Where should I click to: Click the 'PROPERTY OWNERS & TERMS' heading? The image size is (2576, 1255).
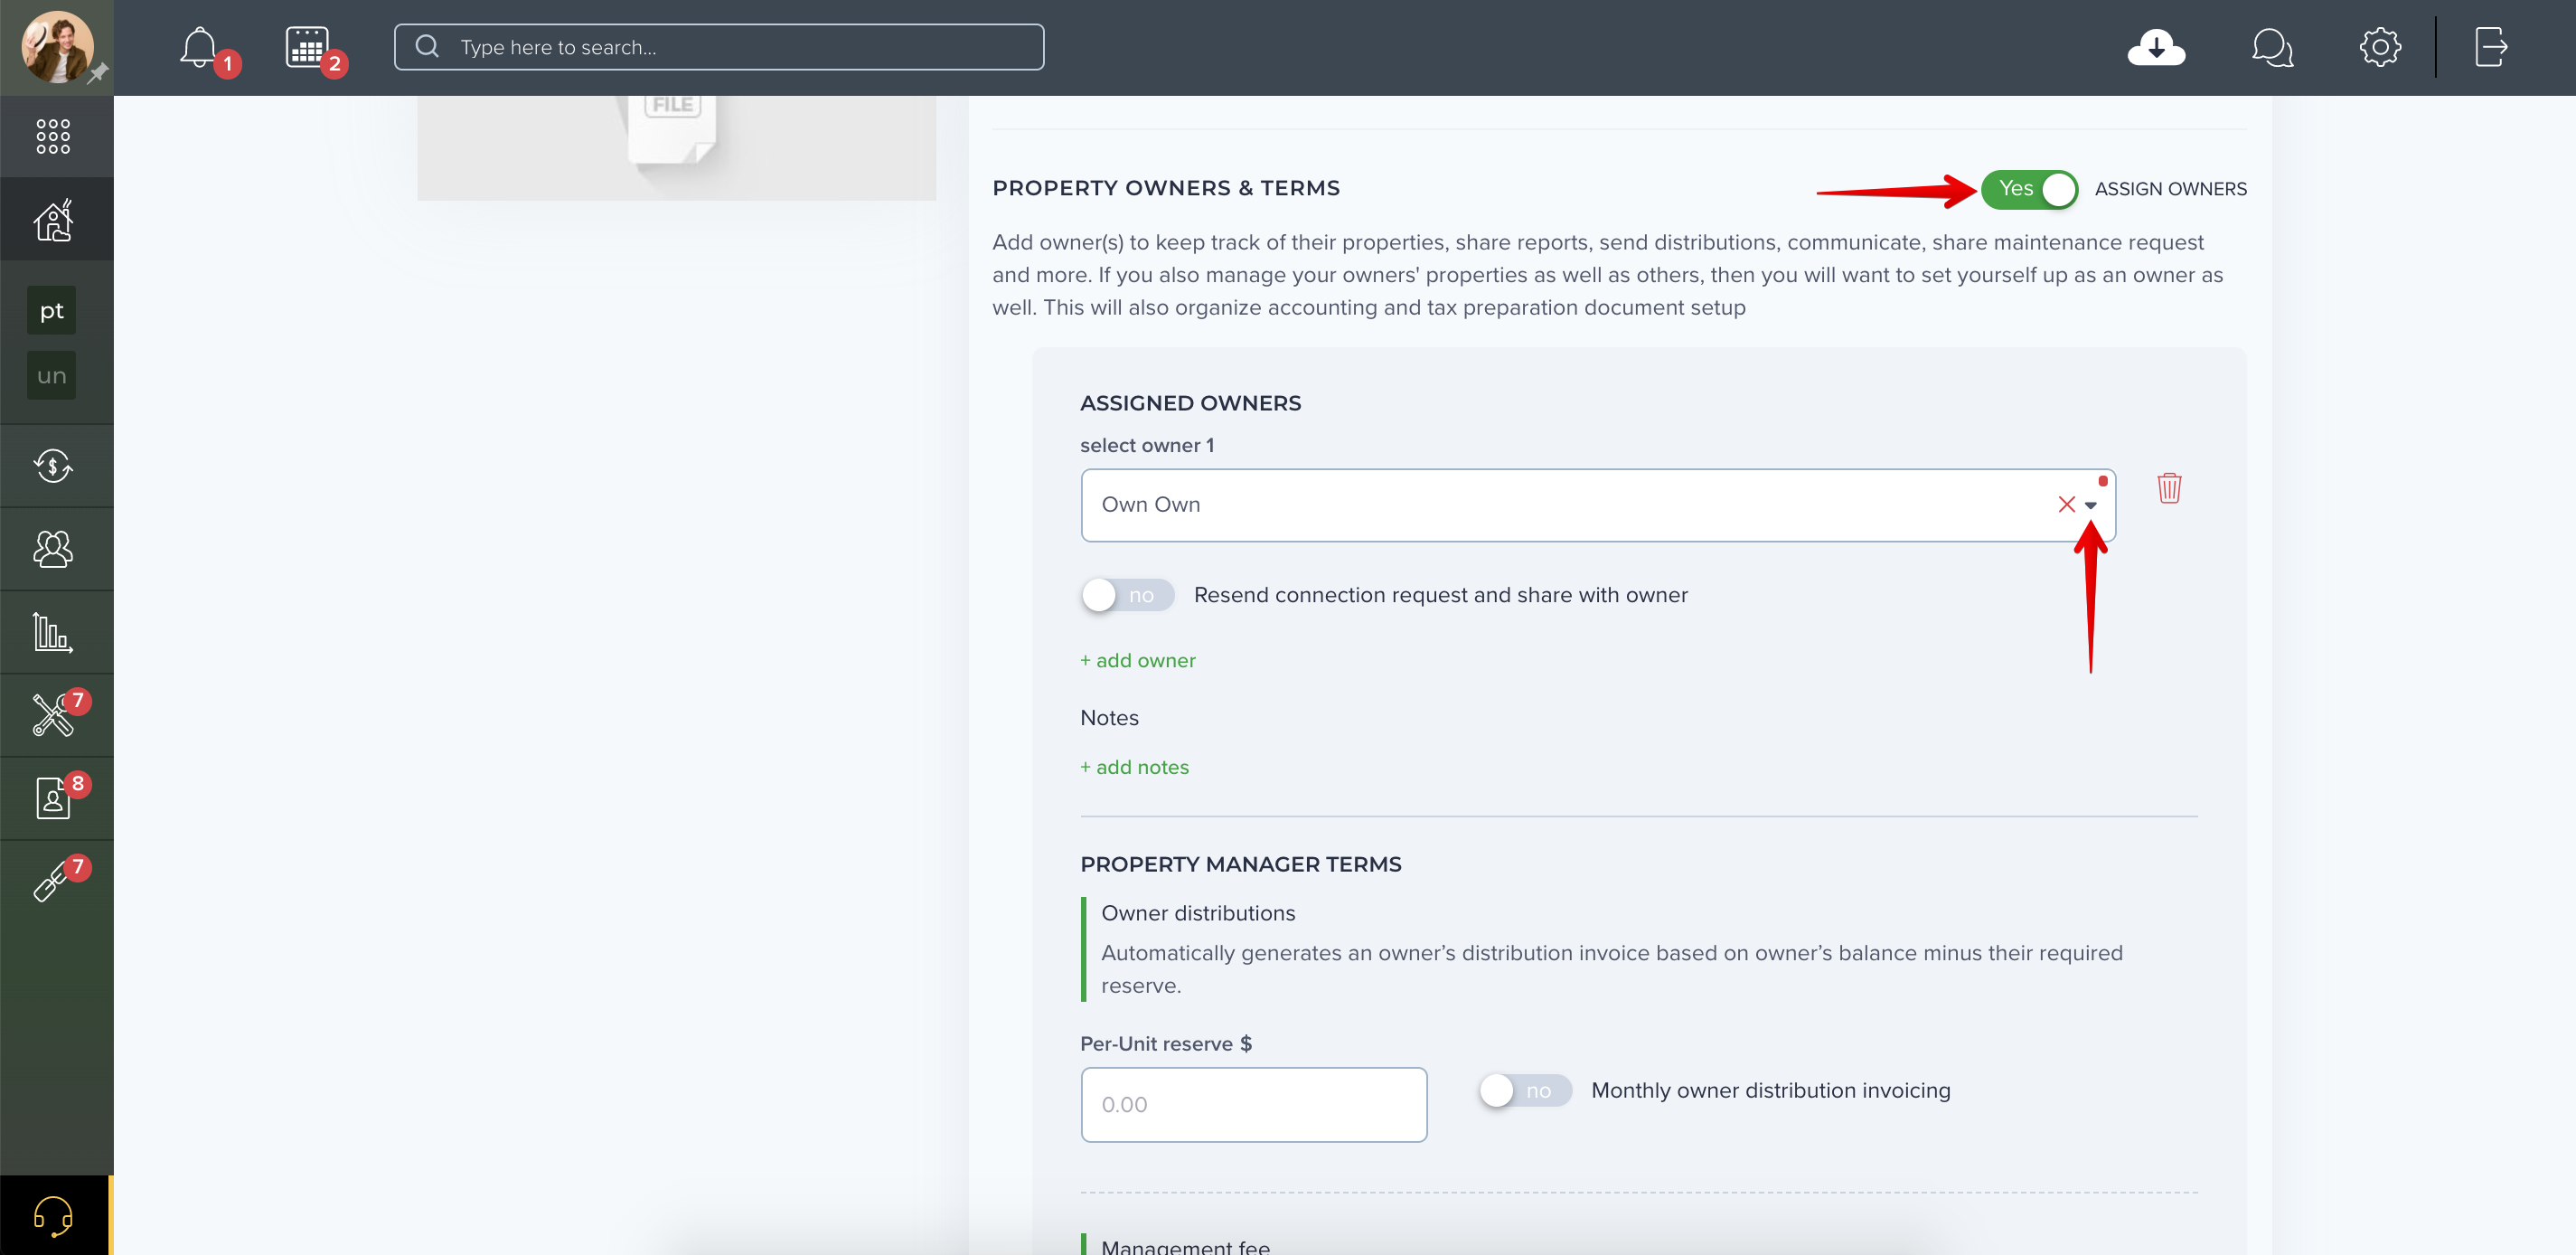coord(1166,188)
